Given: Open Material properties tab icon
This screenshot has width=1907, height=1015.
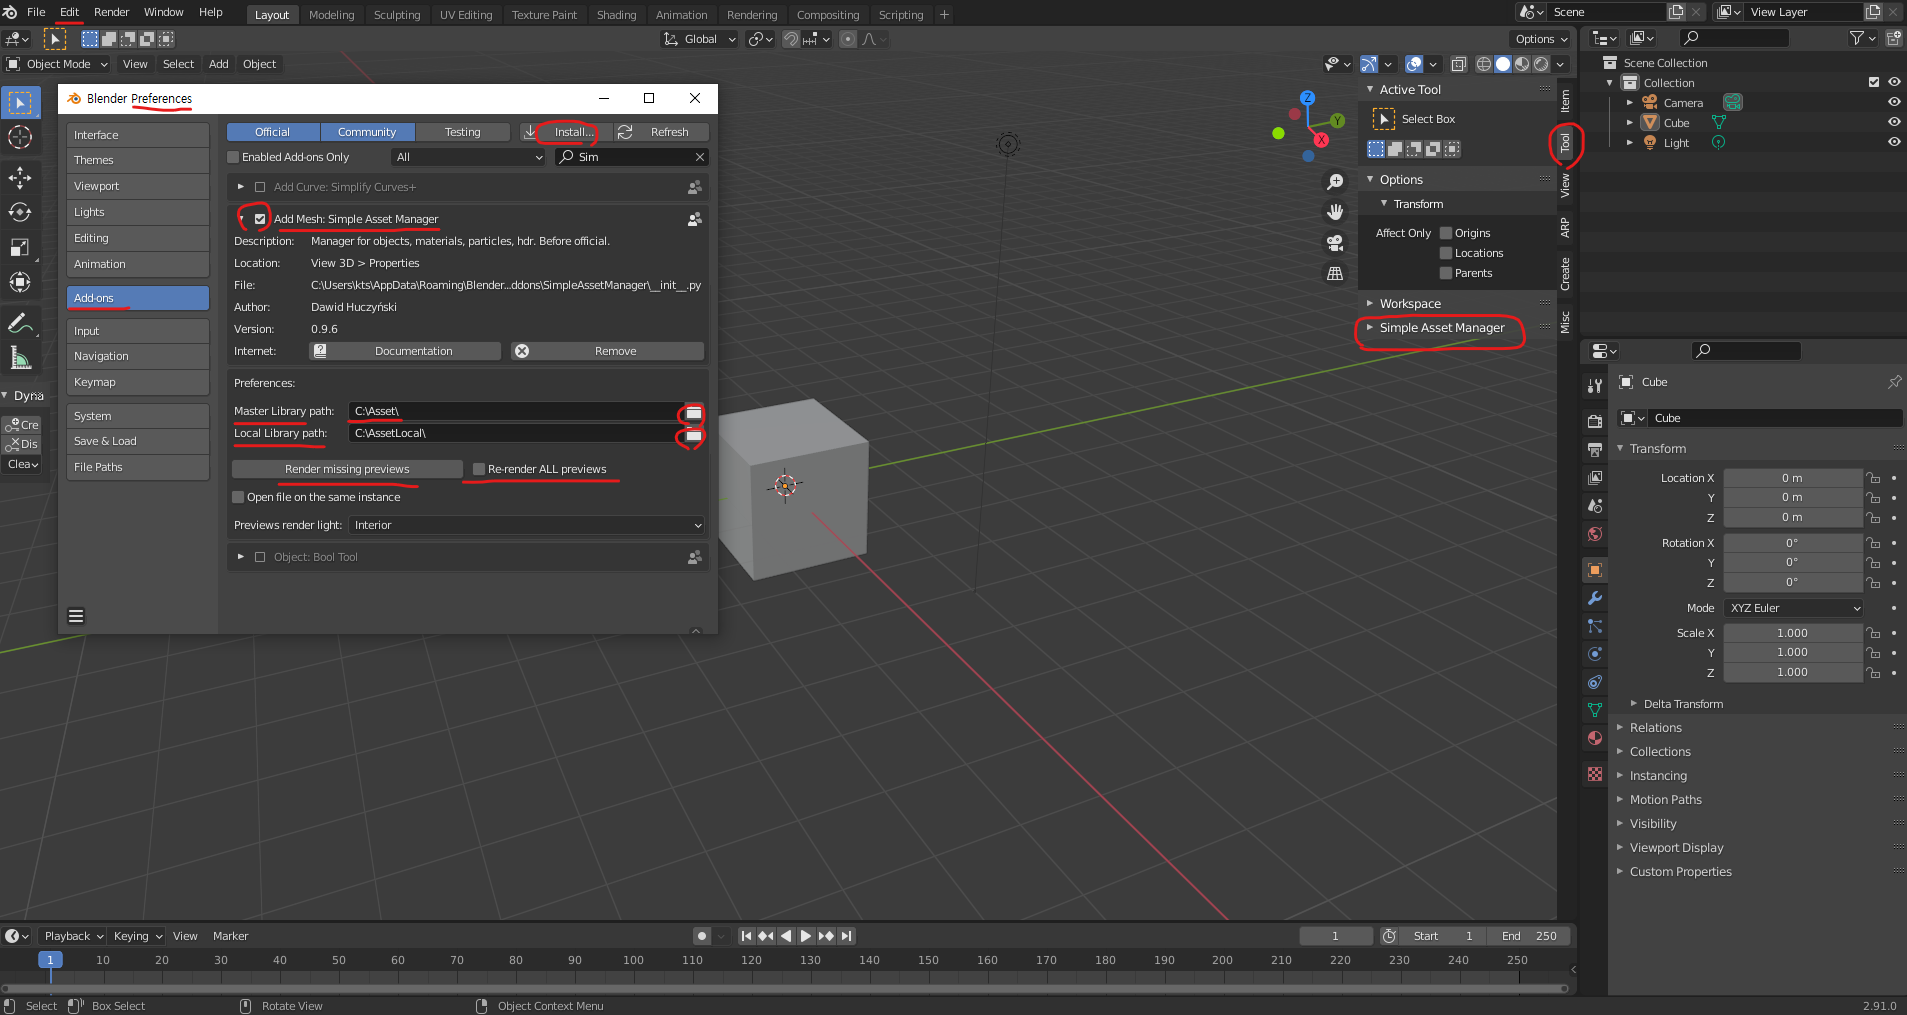Looking at the screenshot, I should 1595,738.
